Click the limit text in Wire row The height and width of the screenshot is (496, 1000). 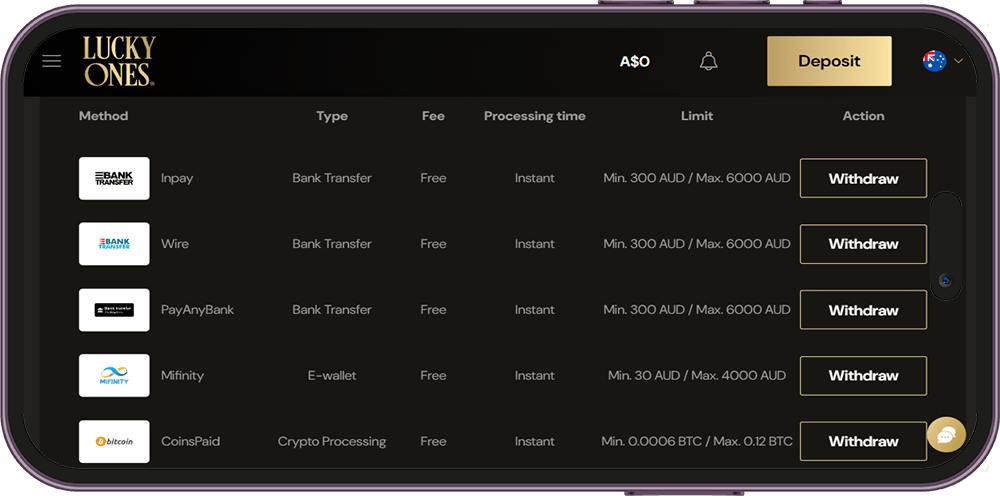coord(697,244)
